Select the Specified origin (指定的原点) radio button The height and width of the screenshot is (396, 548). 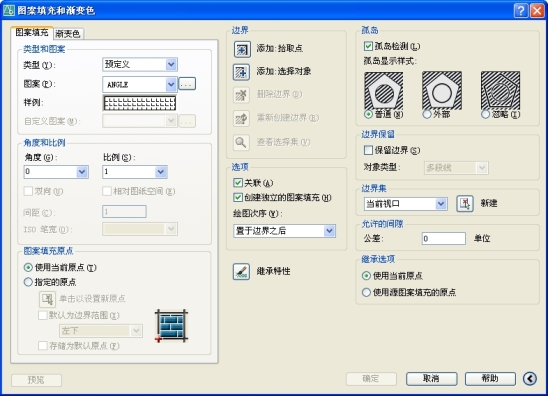click(x=28, y=282)
